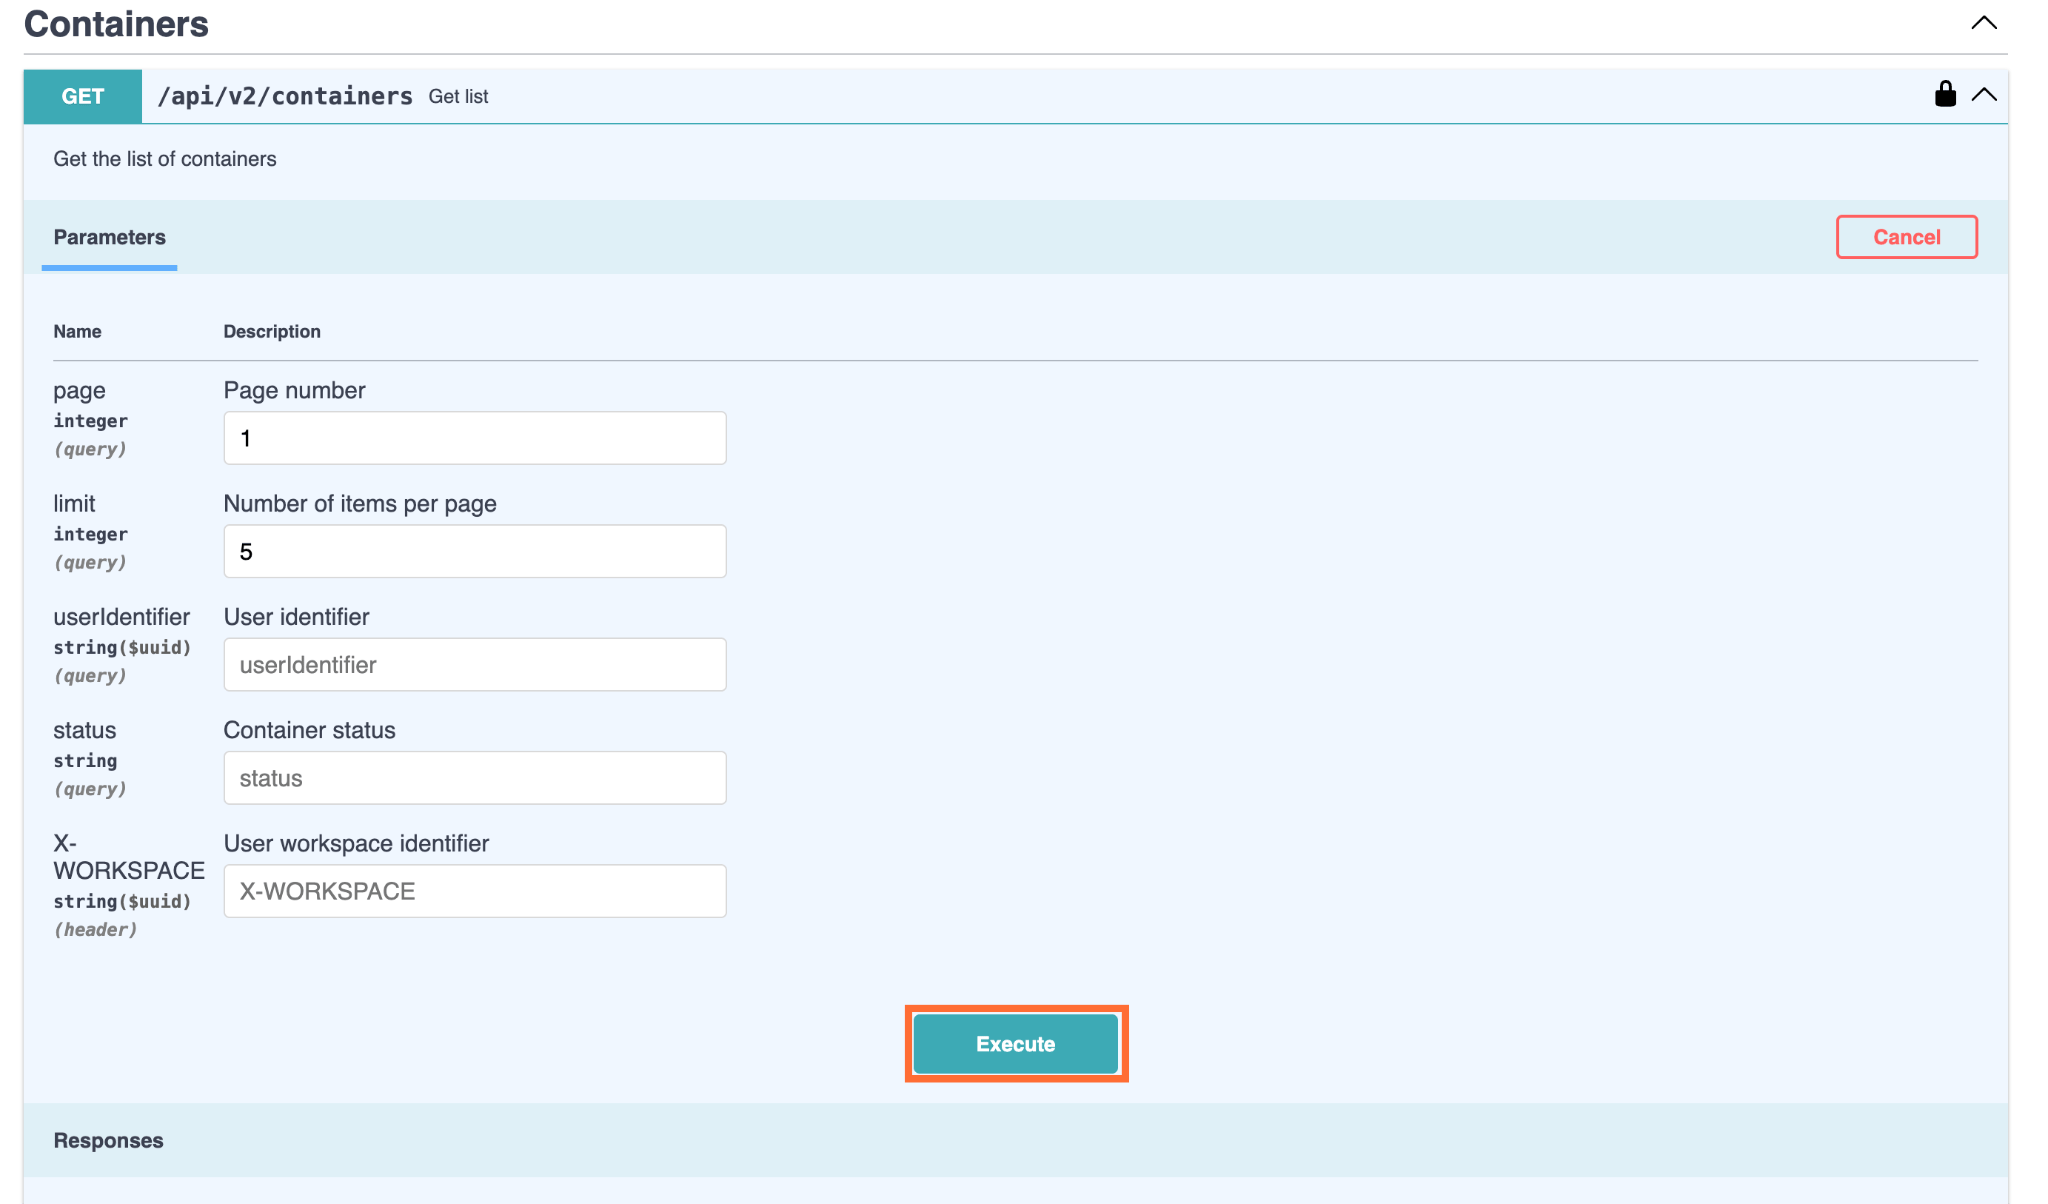The width and height of the screenshot is (2048, 1204).
Task: Click the 'User workspace identifier' label
Action: (356, 843)
